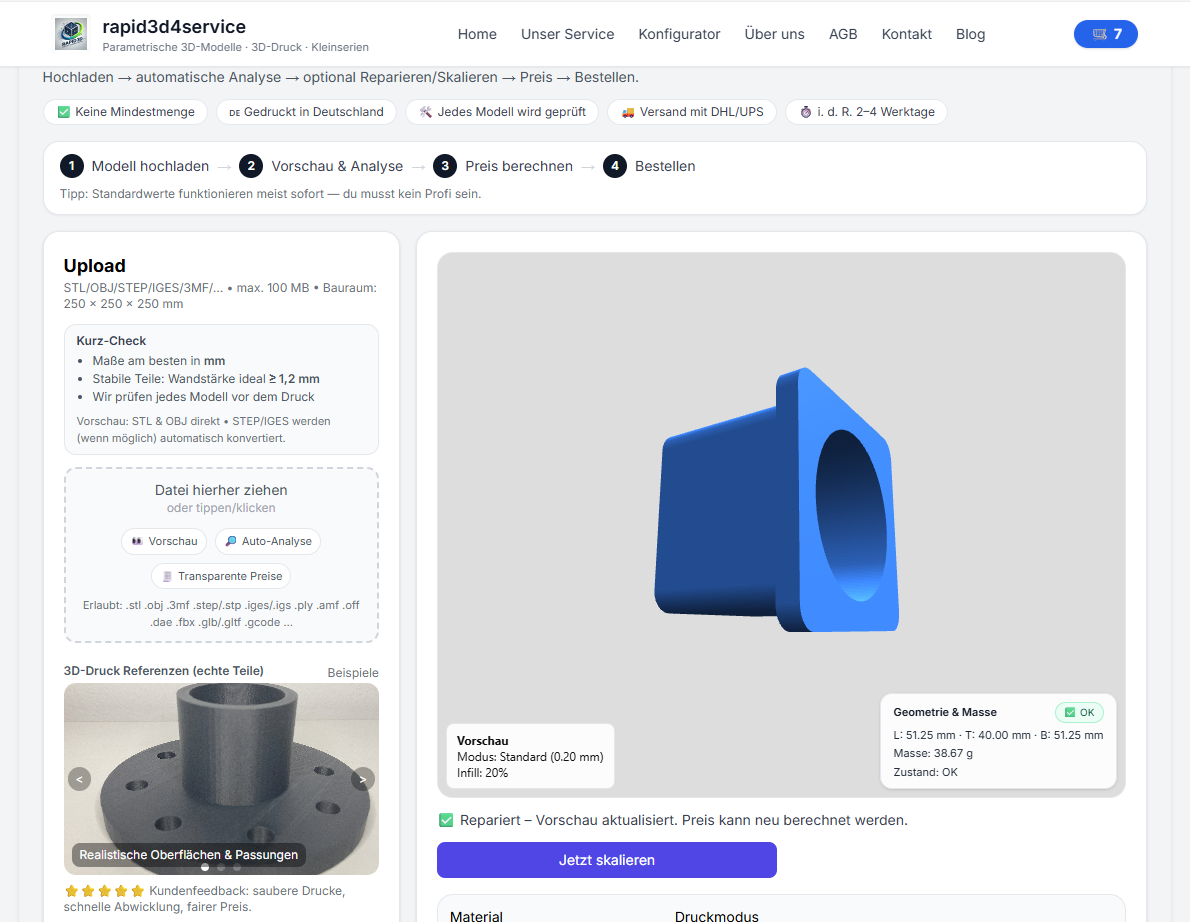Image resolution: width=1190 pixels, height=922 pixels.
Task: Expand the Beispiele reference examples
Action: (353, 672)
